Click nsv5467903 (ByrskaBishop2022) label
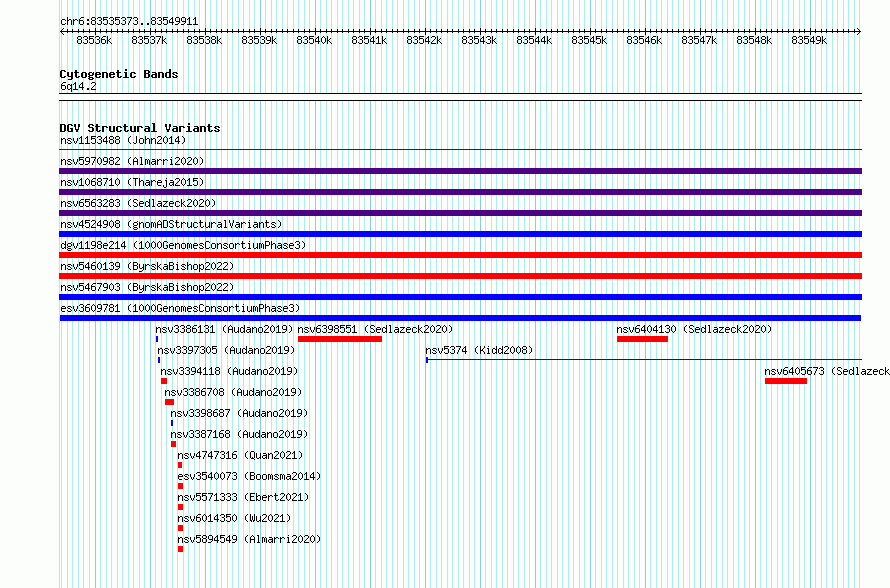The image size is (890, 588). [147, 287]
